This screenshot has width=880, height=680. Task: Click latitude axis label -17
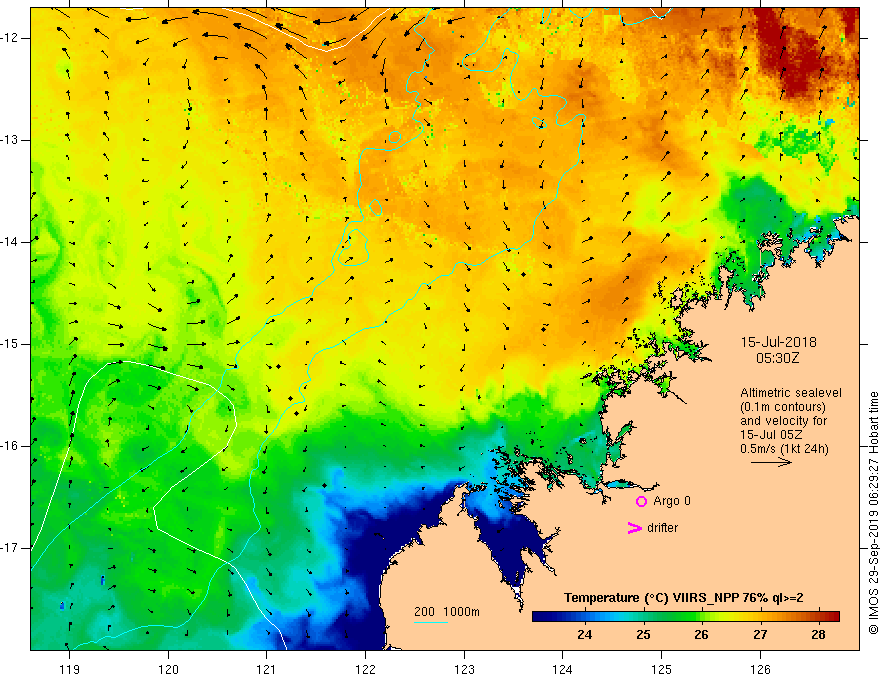tap(10, 548)
